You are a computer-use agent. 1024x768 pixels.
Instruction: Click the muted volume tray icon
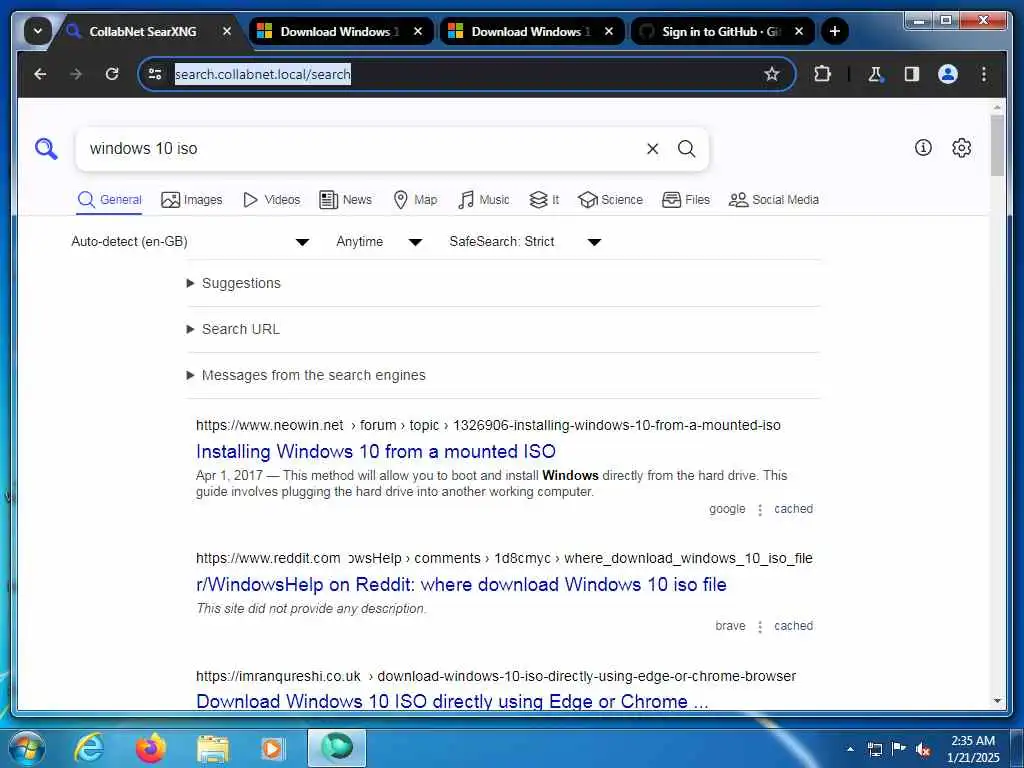tap(923, 749)
